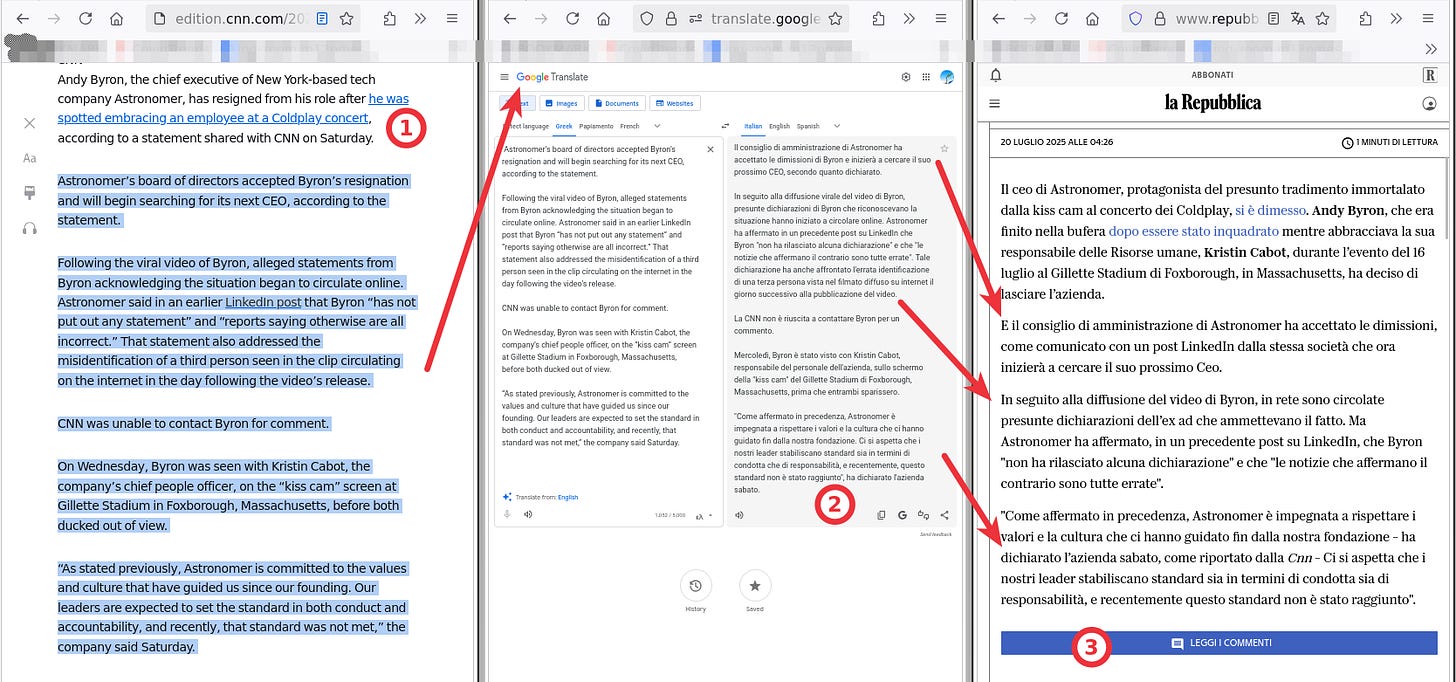
Task: Go back in the CNN browser window
Action: tap(23, 18)
